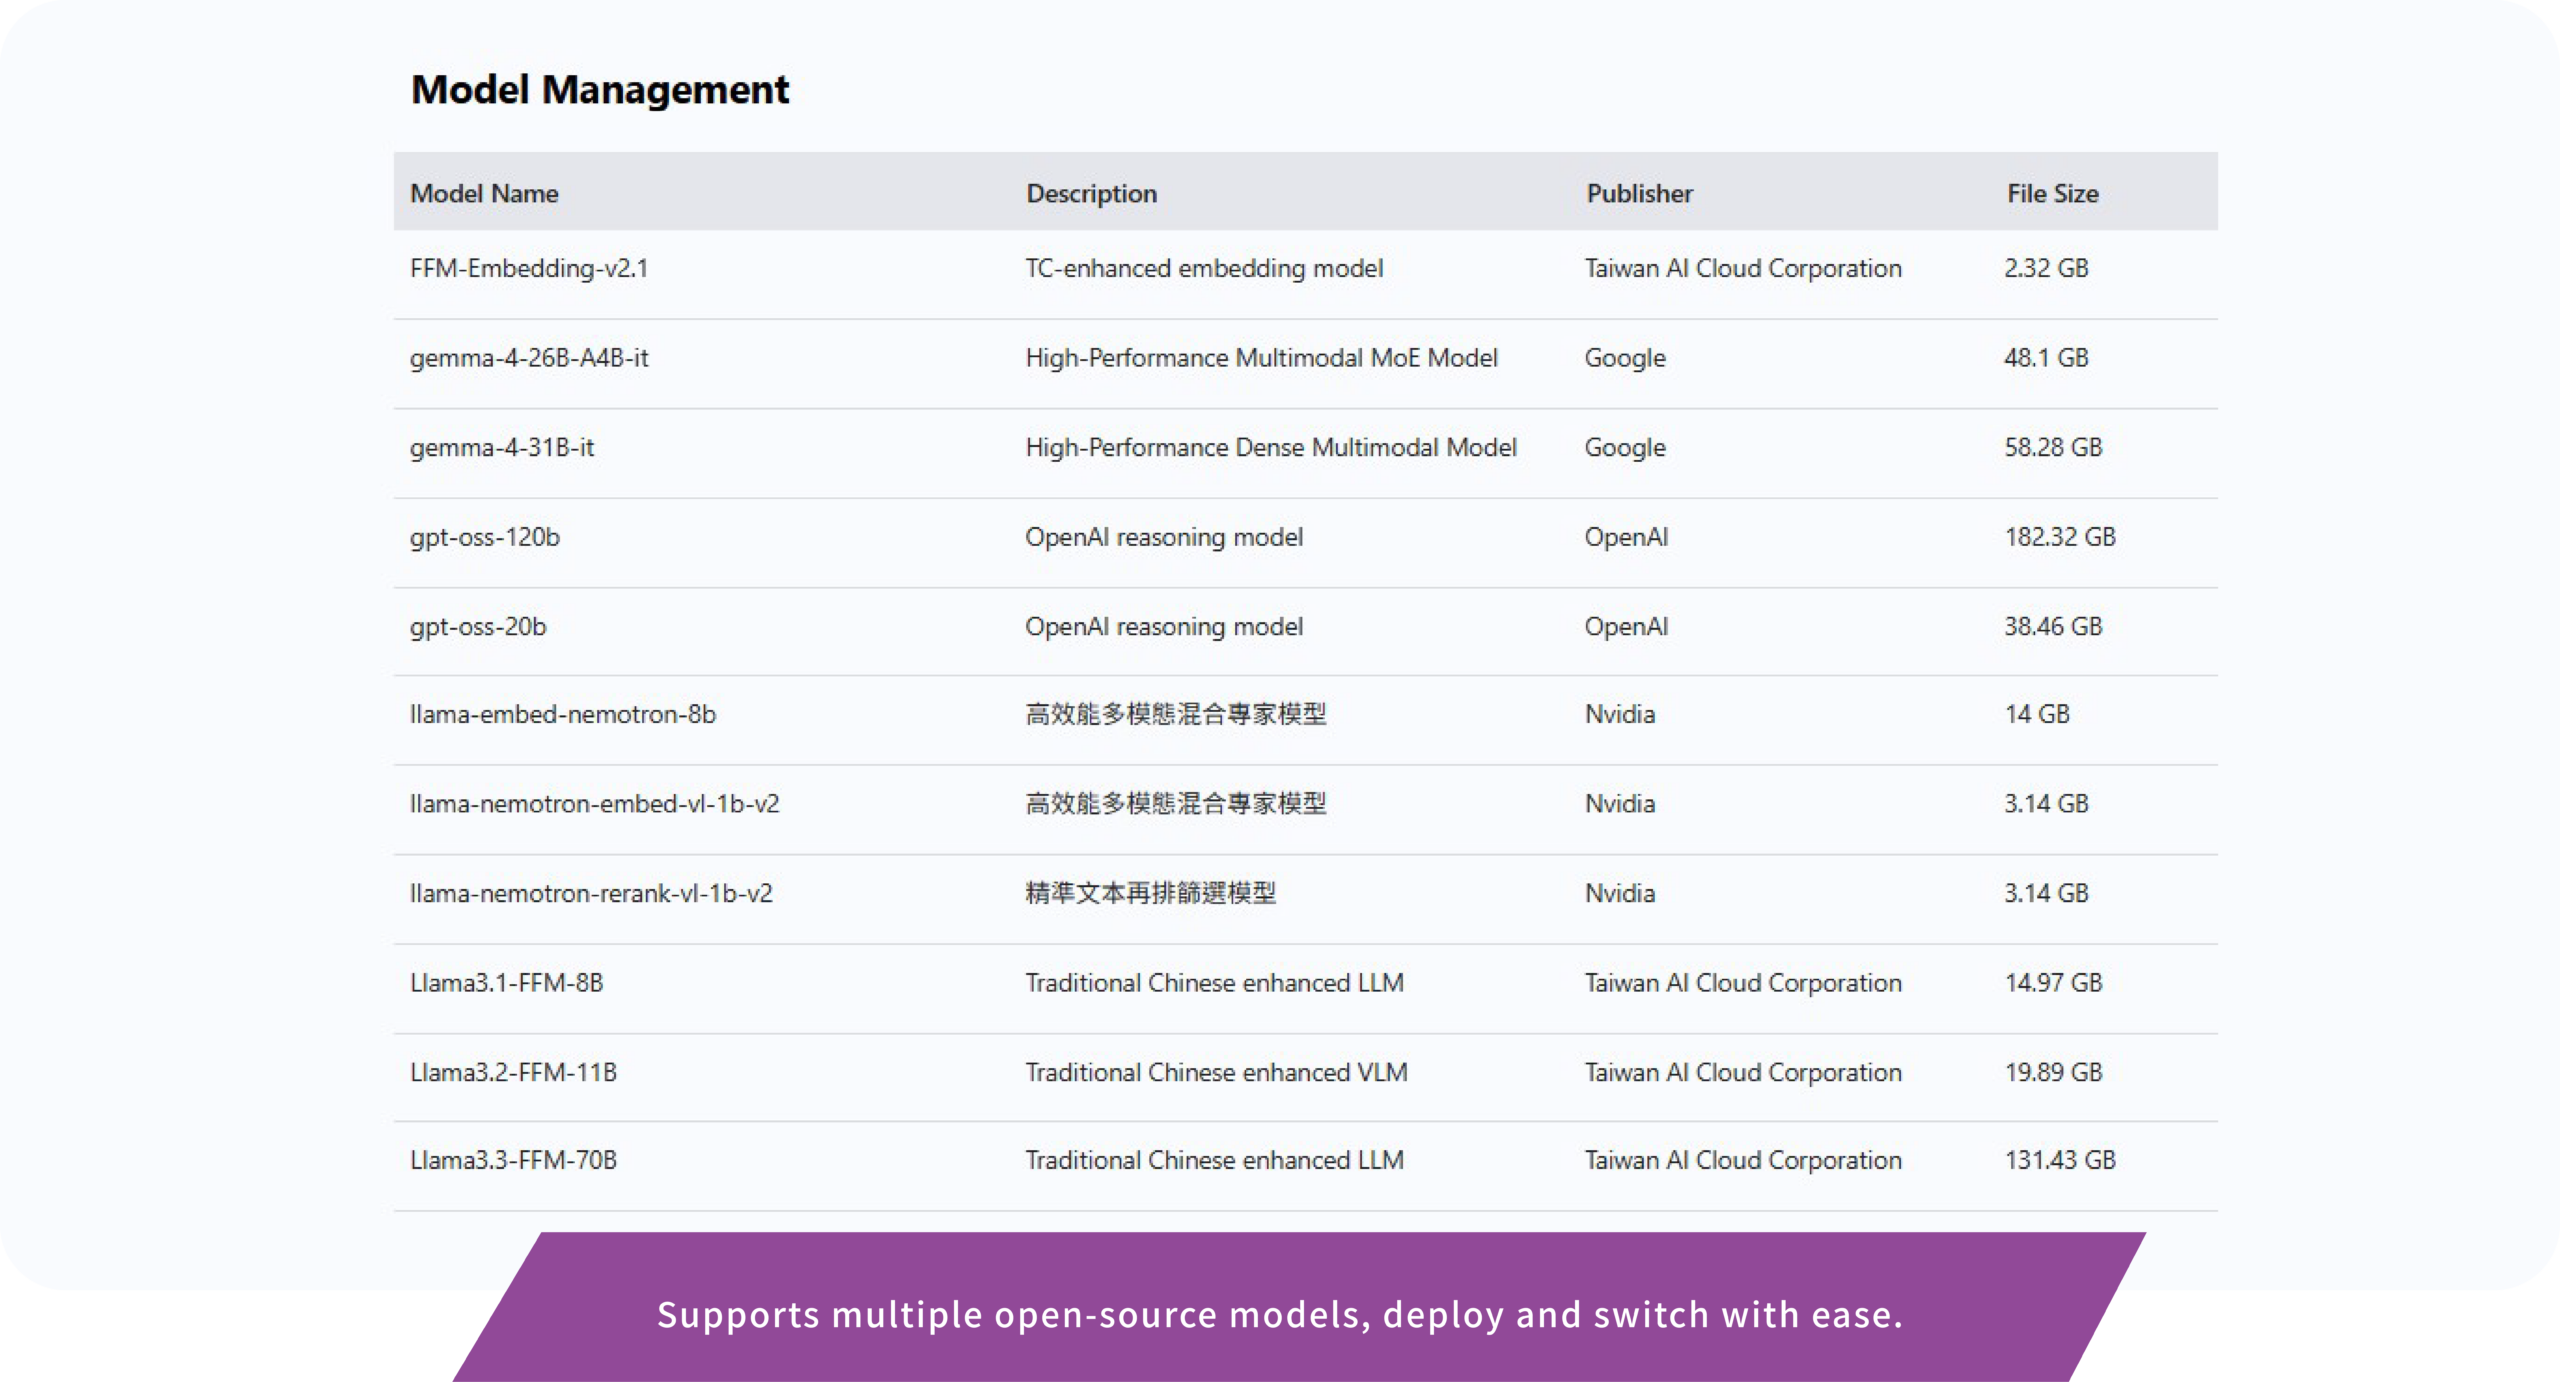Click the description of llama-embed-nemotron-8b
The width and height of the screenshot is (2560, 1382).
point(1175,714)
